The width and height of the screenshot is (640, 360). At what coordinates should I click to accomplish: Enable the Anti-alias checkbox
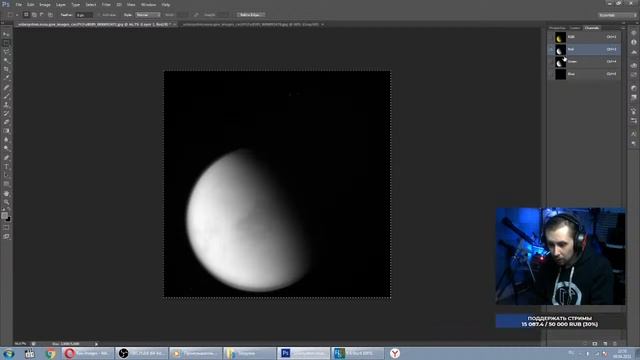coord(99,15)
